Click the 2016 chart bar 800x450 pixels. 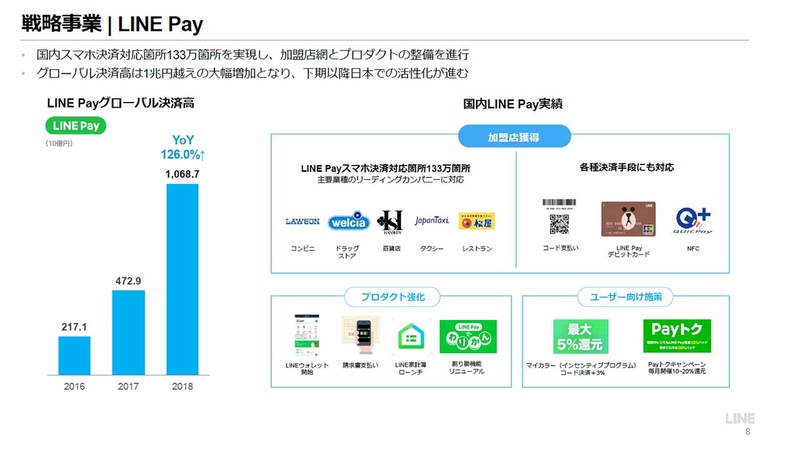[x=74, y=356]
